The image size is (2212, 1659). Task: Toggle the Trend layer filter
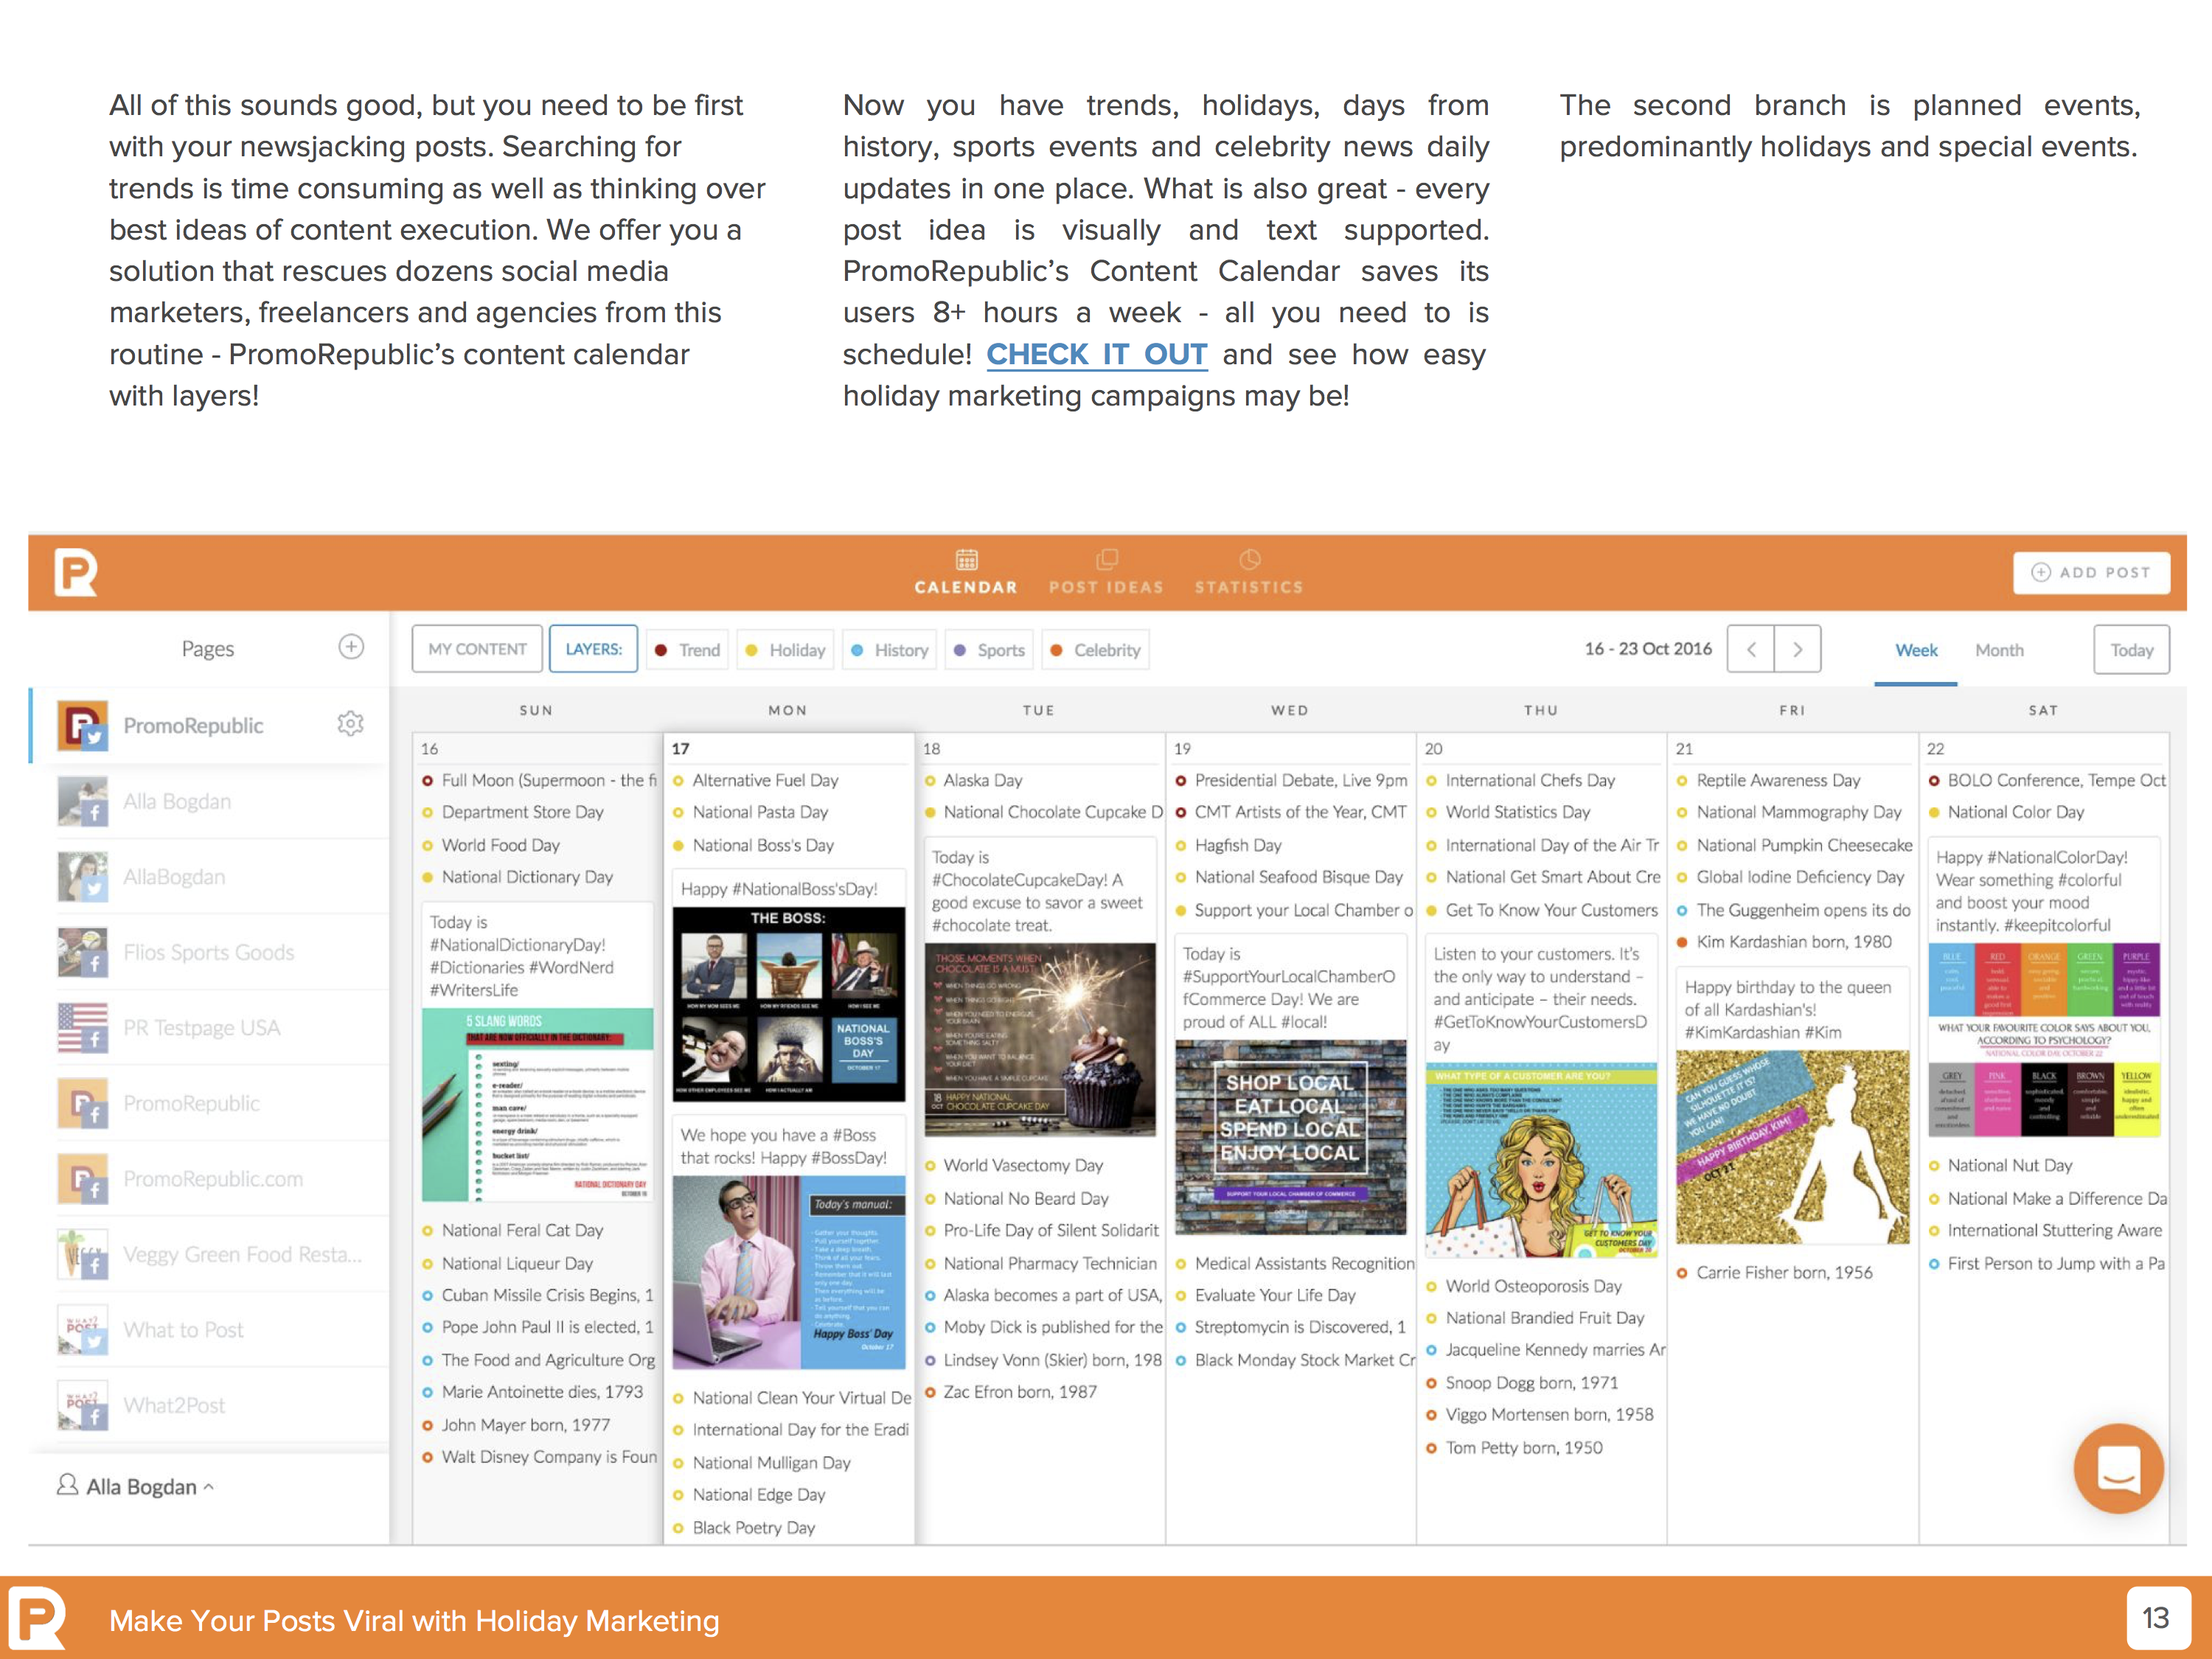pyautogui.click(x=688, y=650)
